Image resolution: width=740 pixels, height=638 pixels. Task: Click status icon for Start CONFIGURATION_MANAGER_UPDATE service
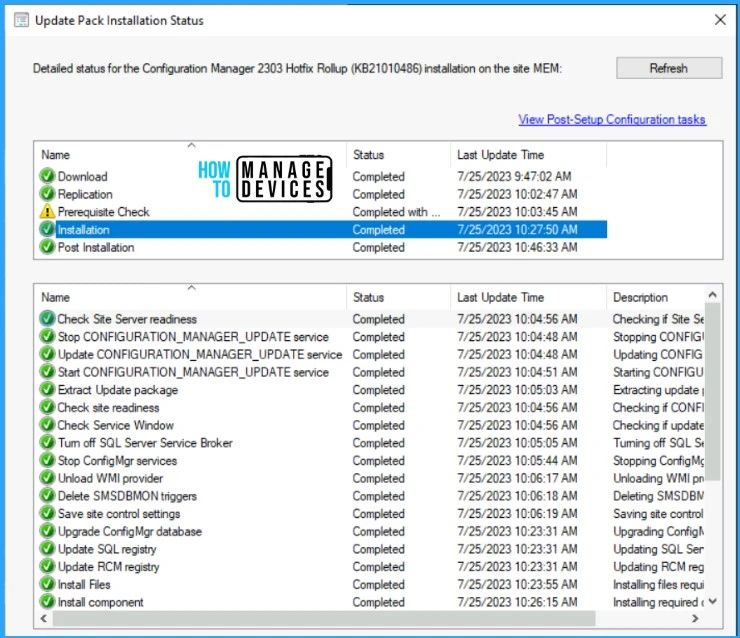[x=47, y=372]
